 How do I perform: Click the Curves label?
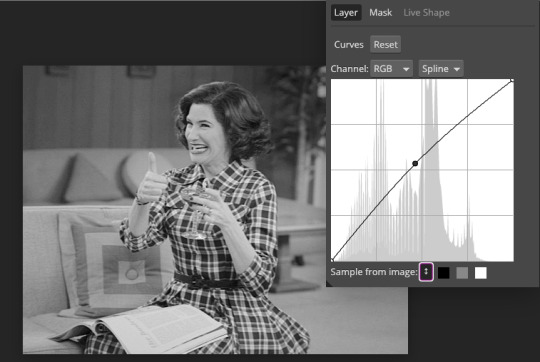click(x=349, y=45)
